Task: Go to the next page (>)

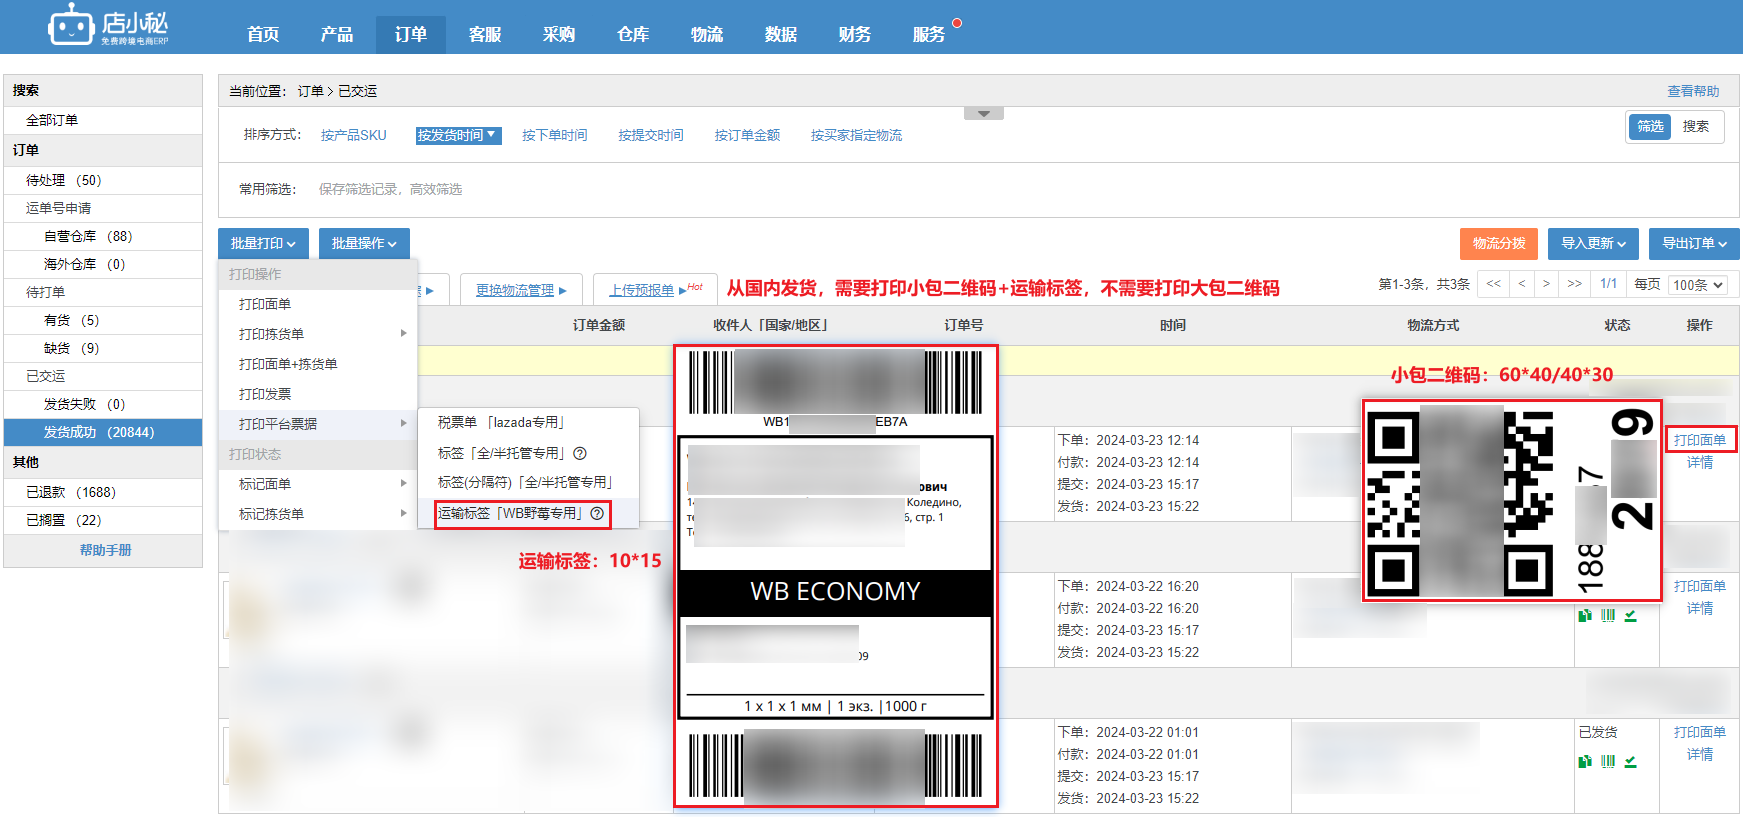Action: coord(1547,284)
